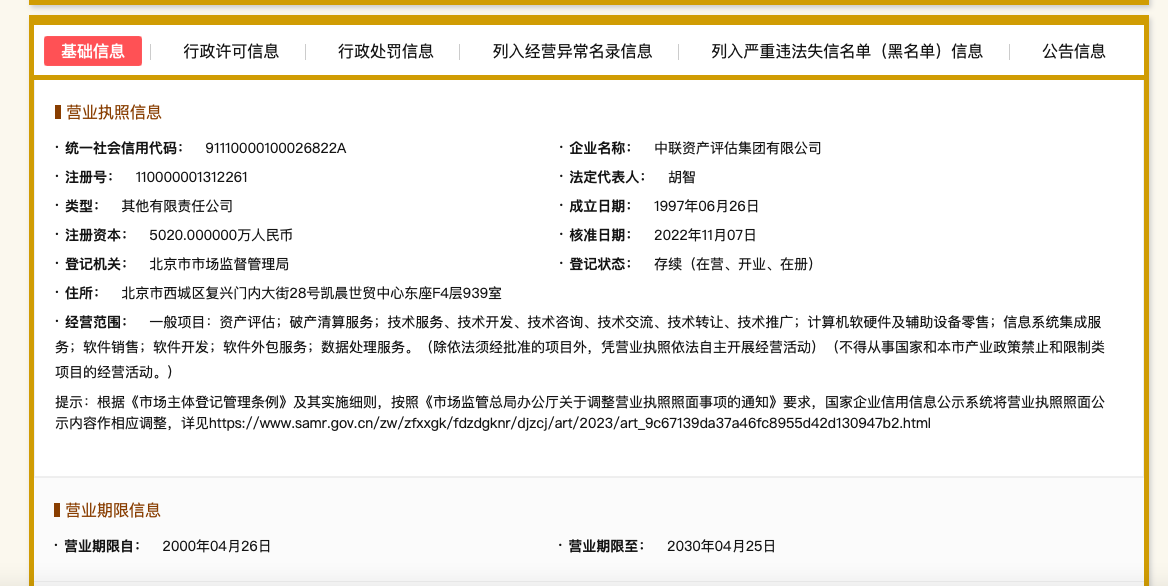The width and height of the screenshot is (1168, 586).
Task: Click approval date 2022年11月07日
Action: click(705, 235)
